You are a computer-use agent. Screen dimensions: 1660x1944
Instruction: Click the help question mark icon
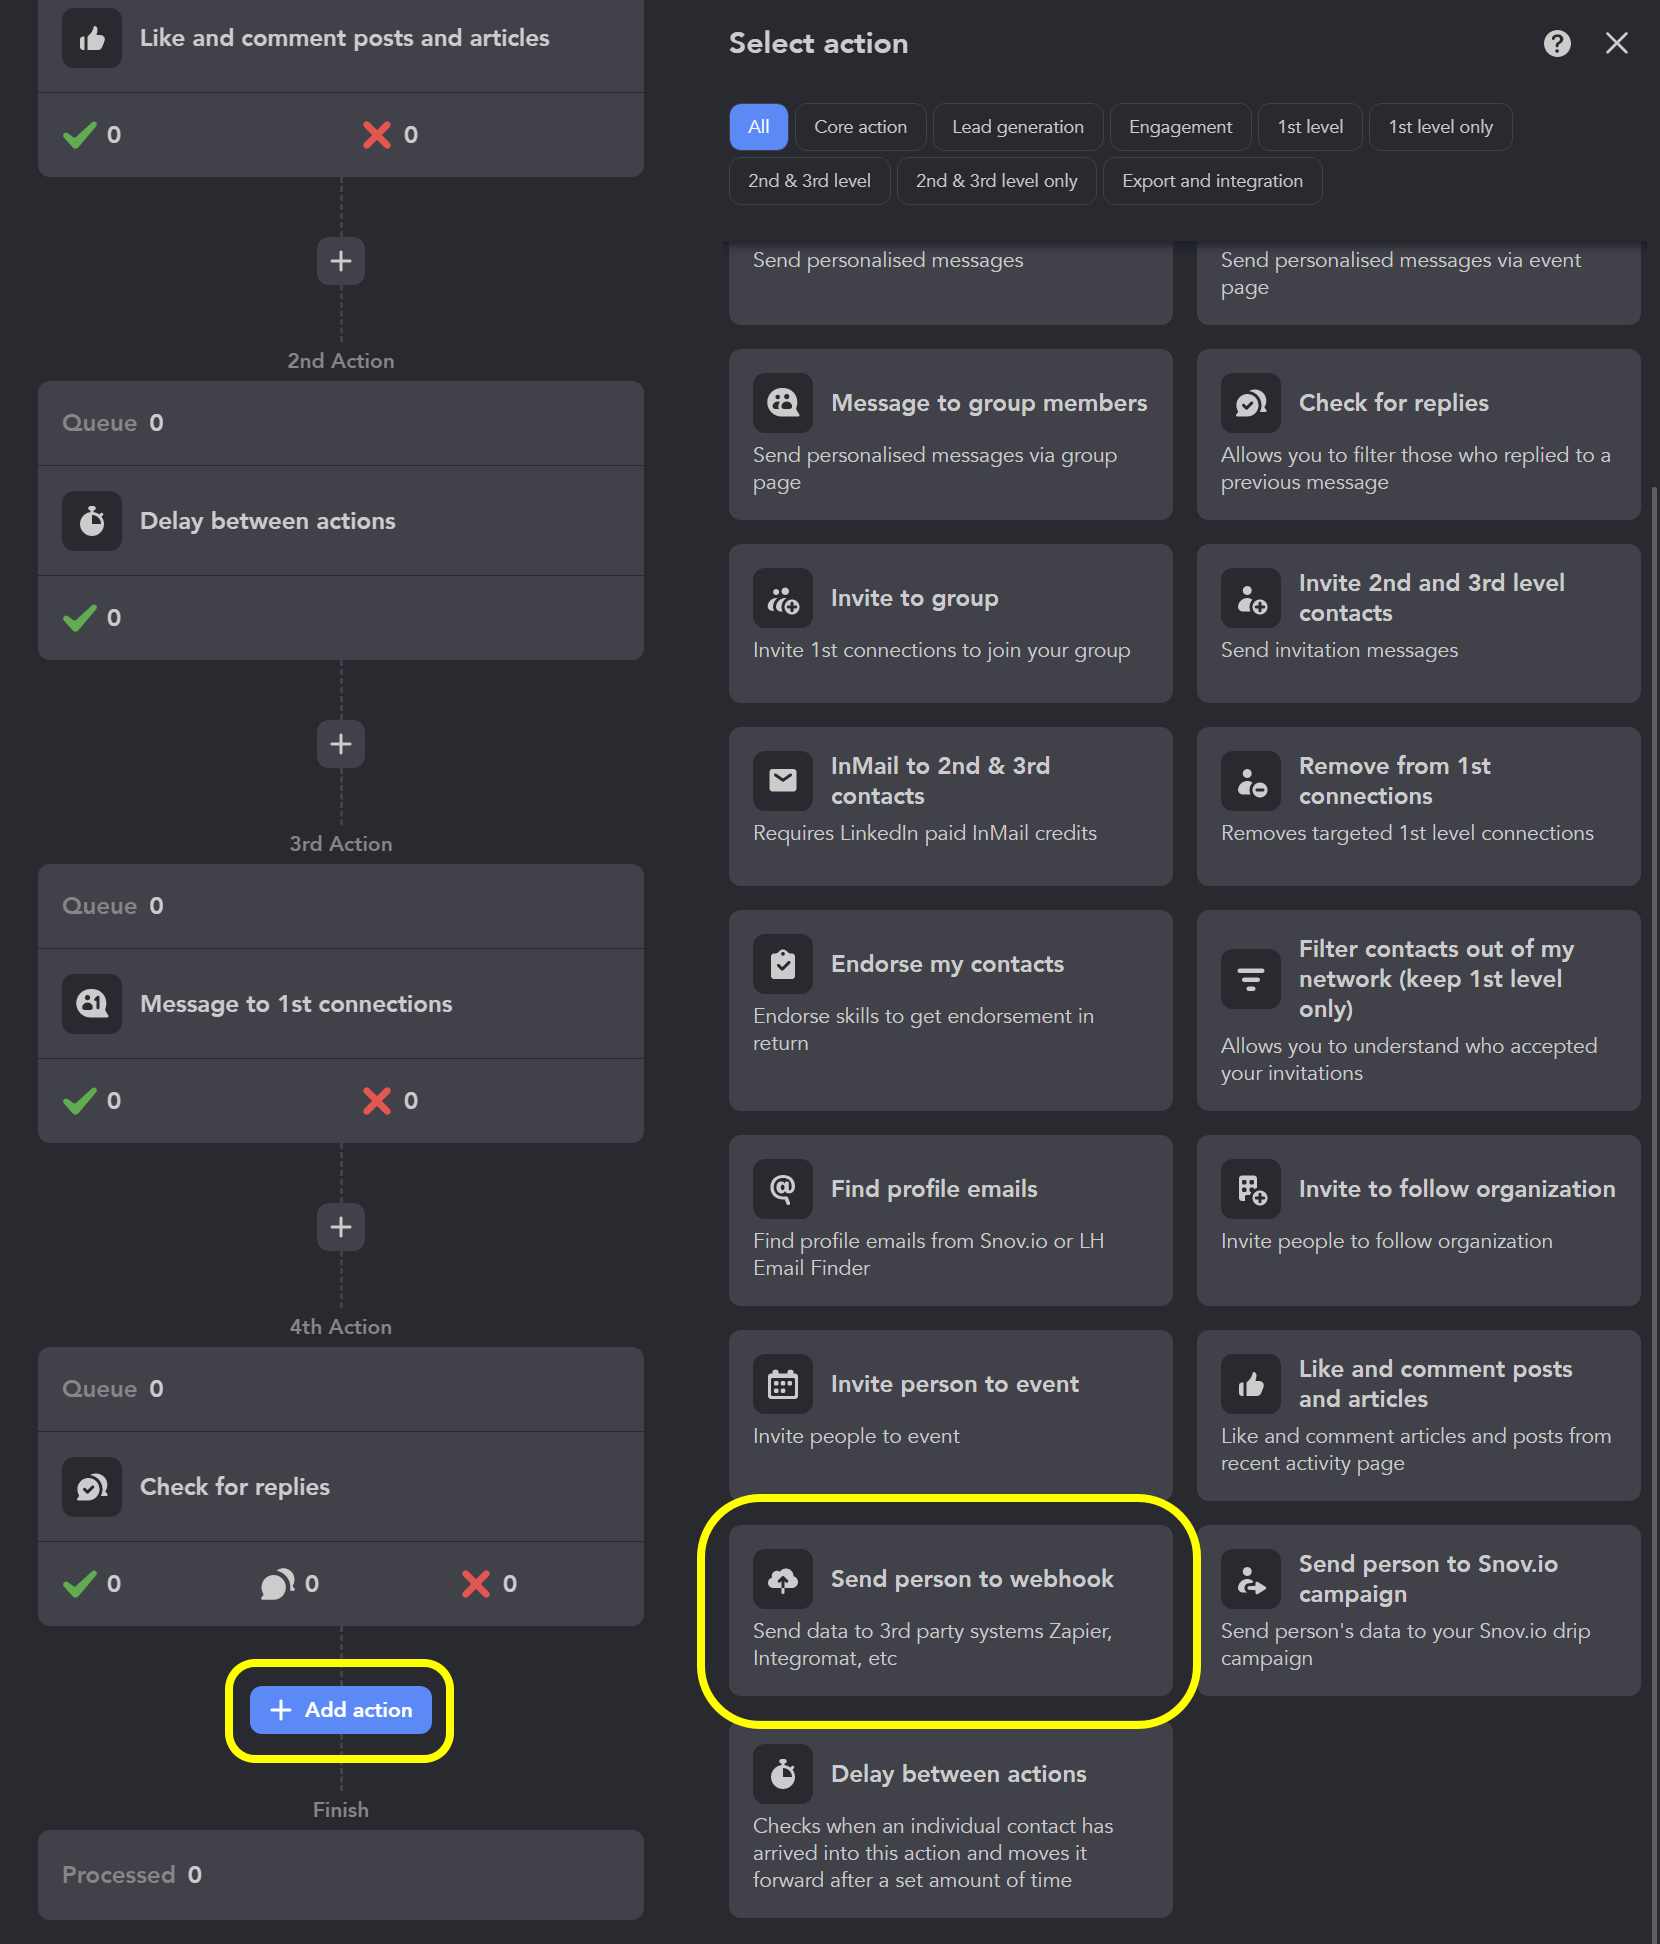coord(1556,43)
